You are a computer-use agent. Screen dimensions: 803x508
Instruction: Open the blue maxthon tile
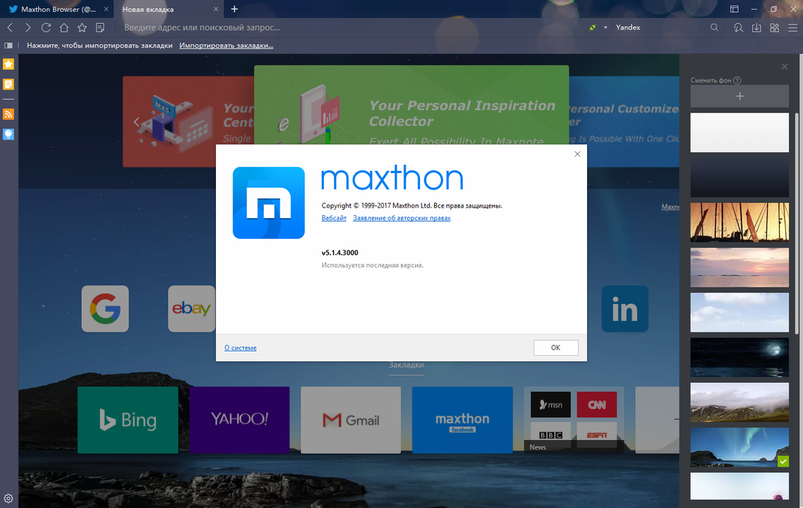point(462,420)
